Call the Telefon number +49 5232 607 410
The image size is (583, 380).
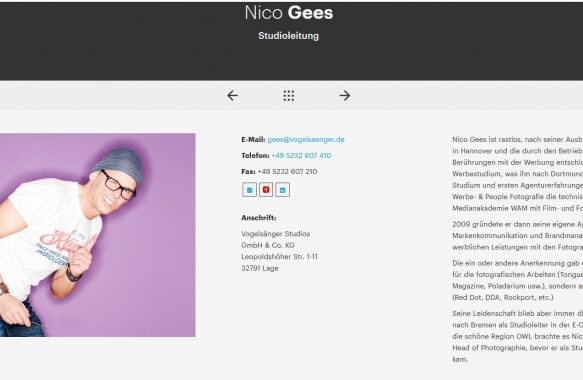coord(301,155)
